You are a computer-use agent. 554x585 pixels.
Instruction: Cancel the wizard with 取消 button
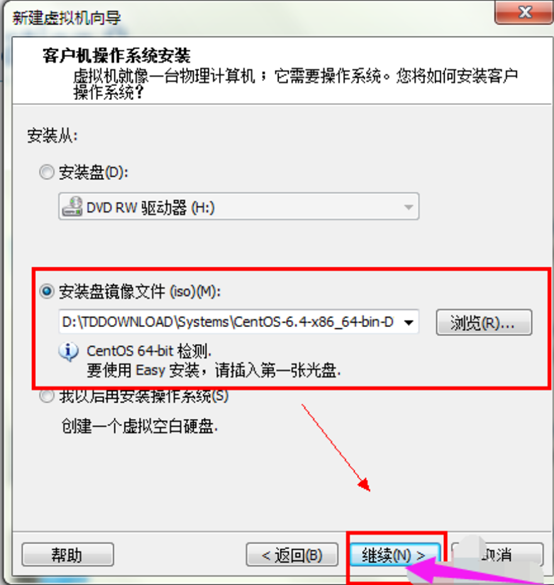point(497,555)
